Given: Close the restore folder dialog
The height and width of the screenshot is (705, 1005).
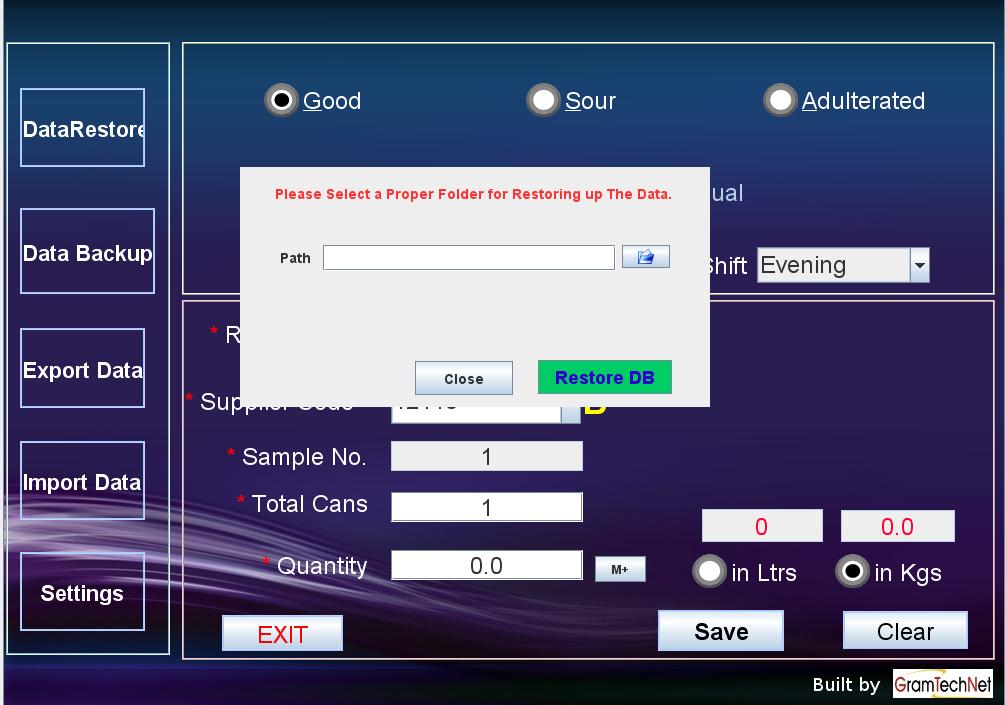Looking at the screenshot, I should (x=463, y=379).
